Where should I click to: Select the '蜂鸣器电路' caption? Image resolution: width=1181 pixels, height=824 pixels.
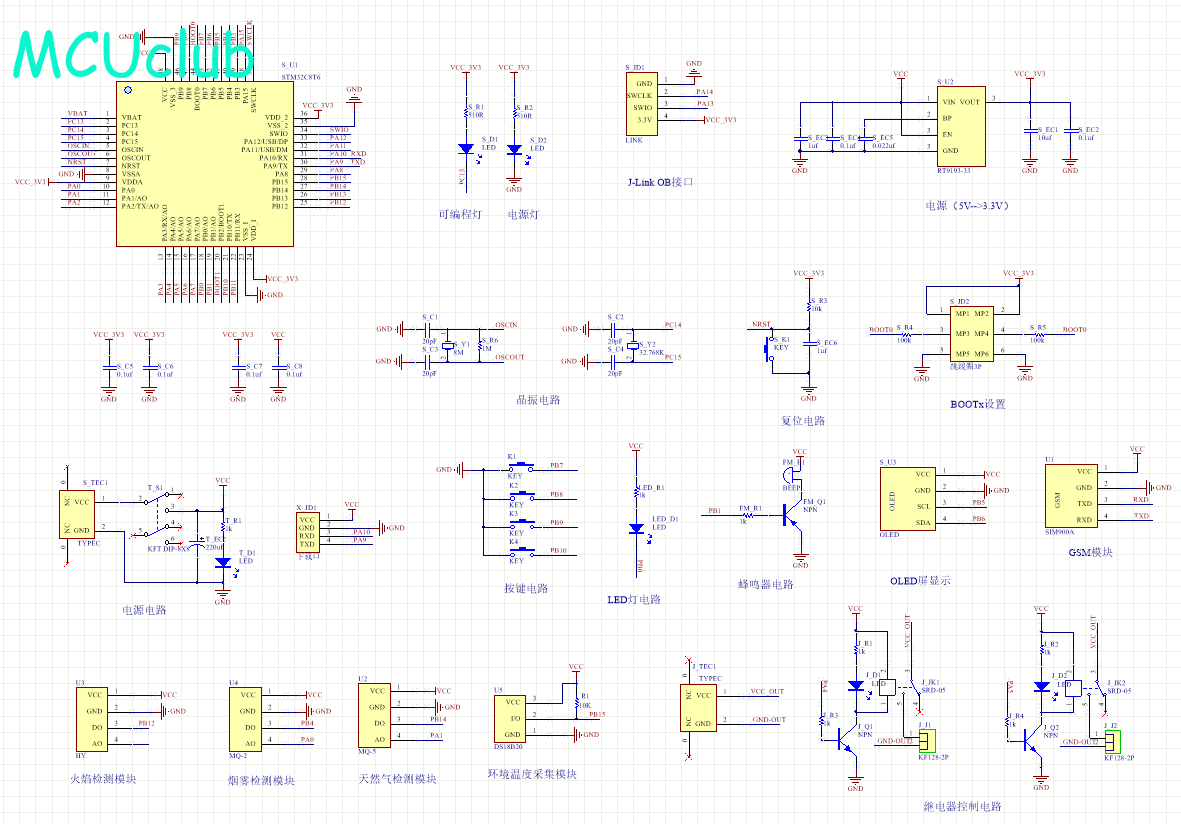(765, 584)
